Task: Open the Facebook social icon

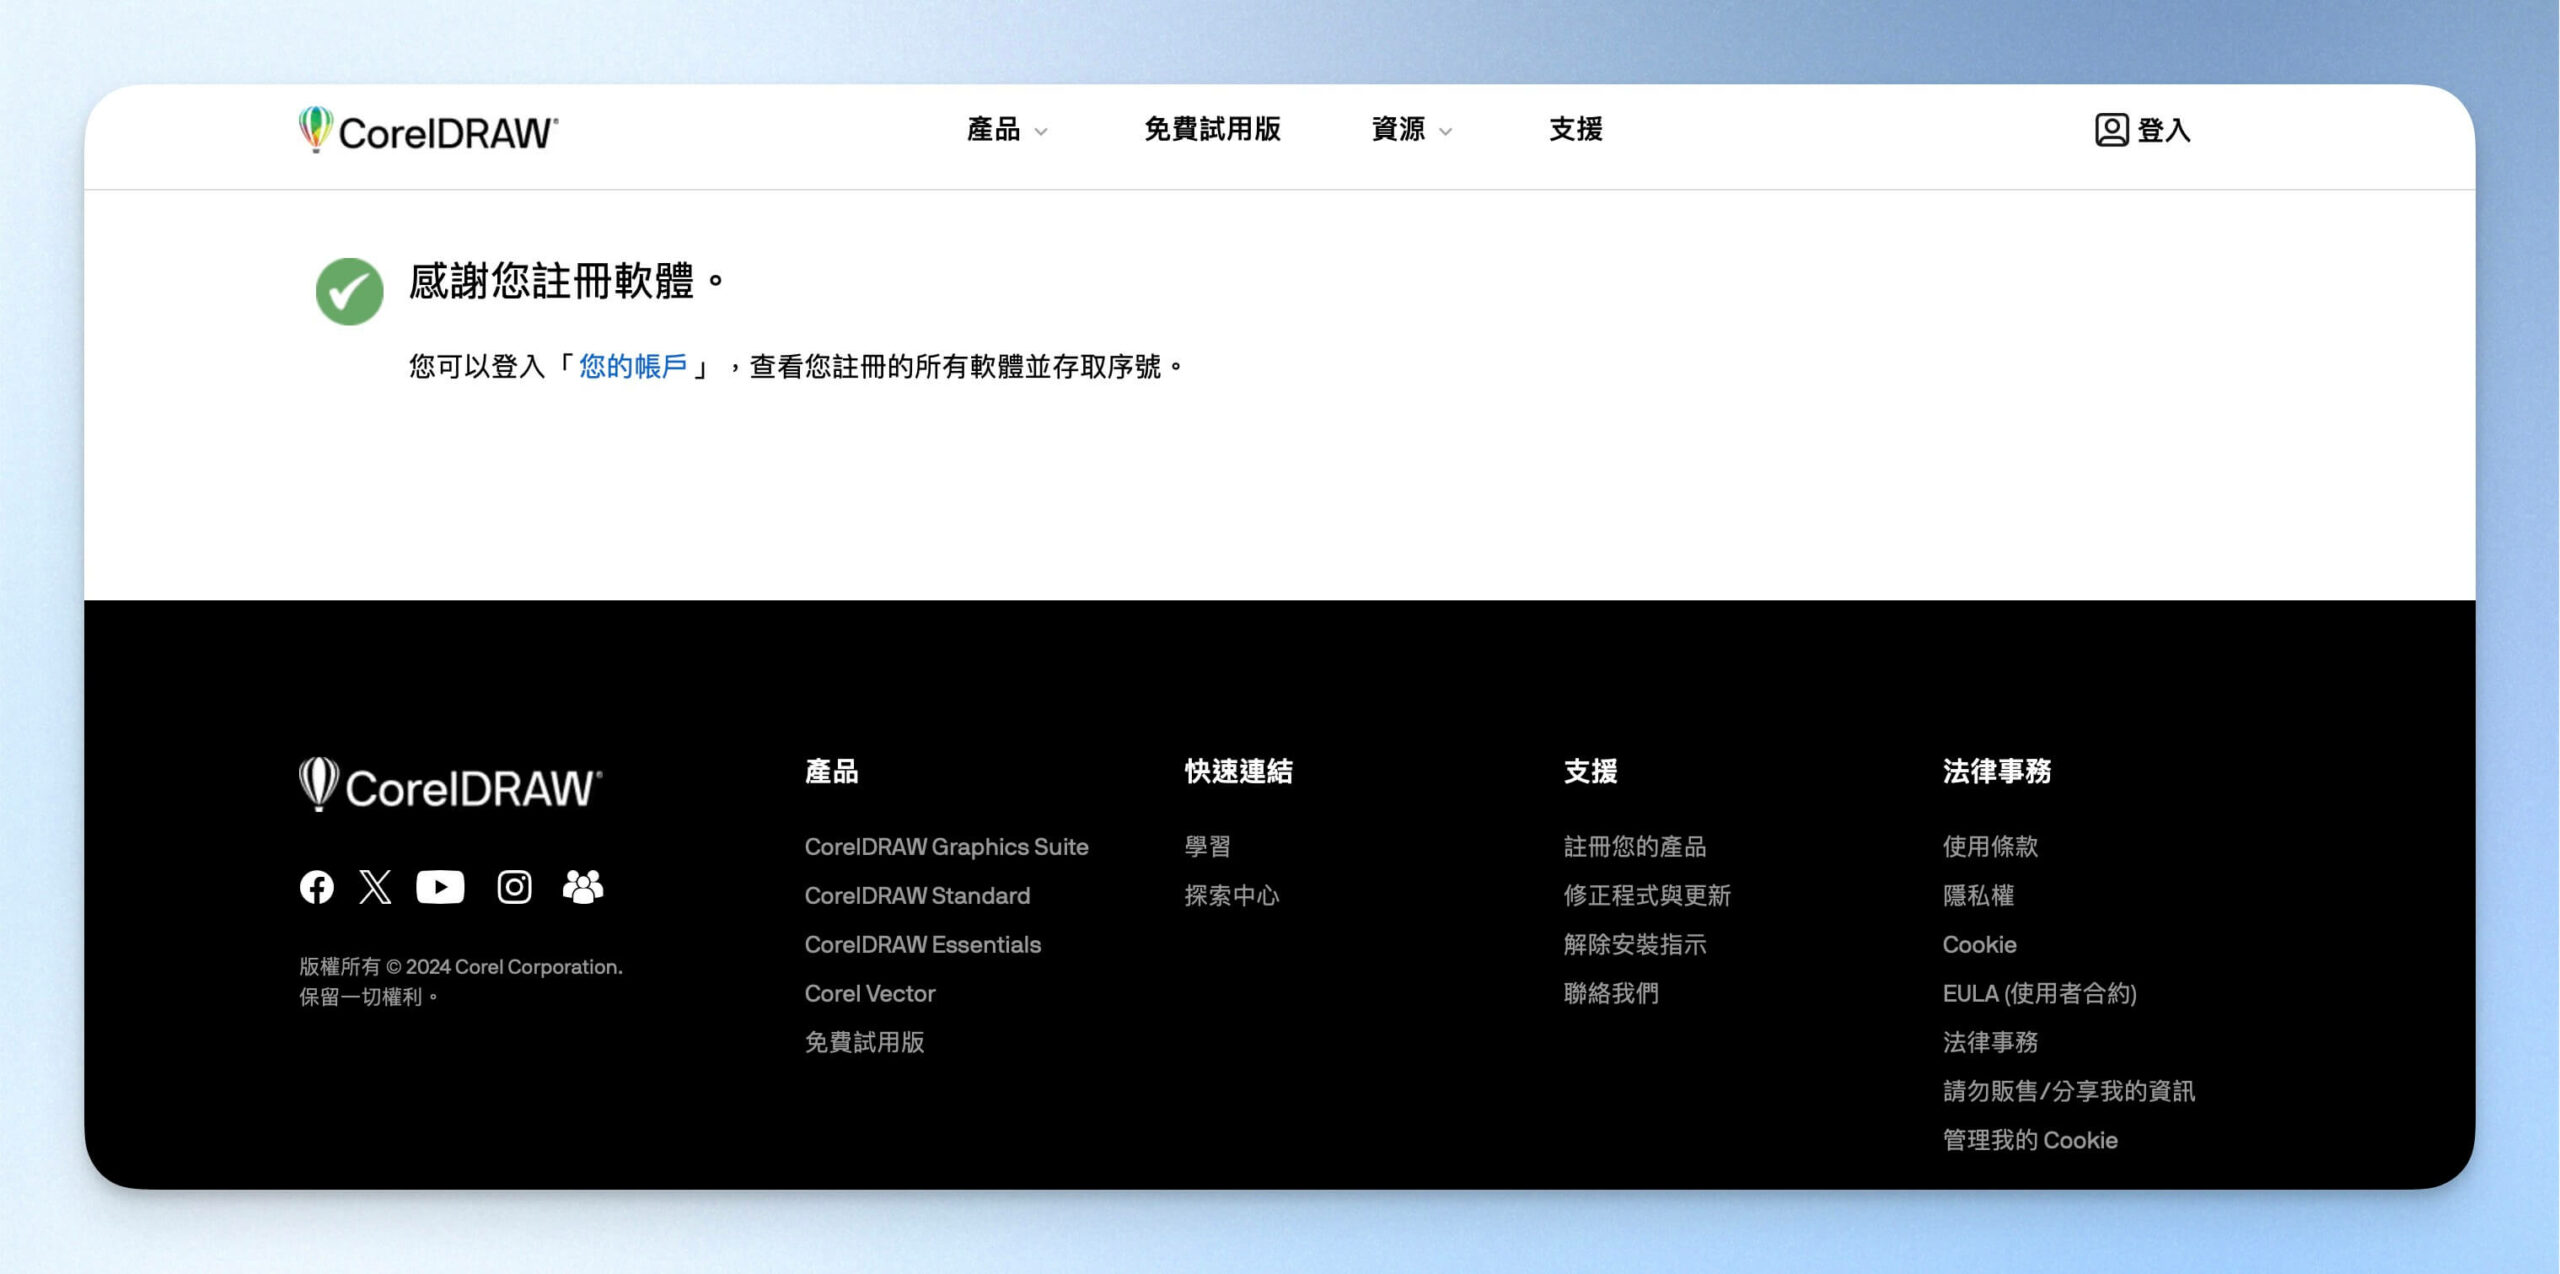Action: point(317,887)
